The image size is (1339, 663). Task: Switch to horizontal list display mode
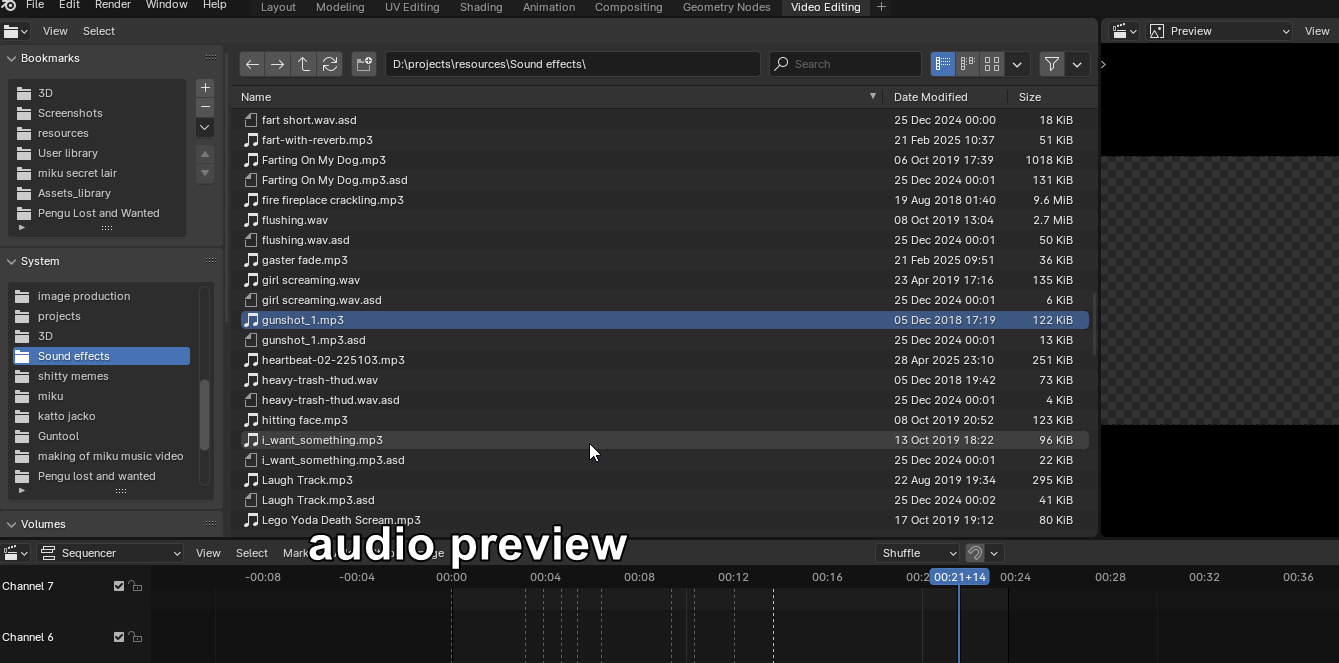click(967, 64)
